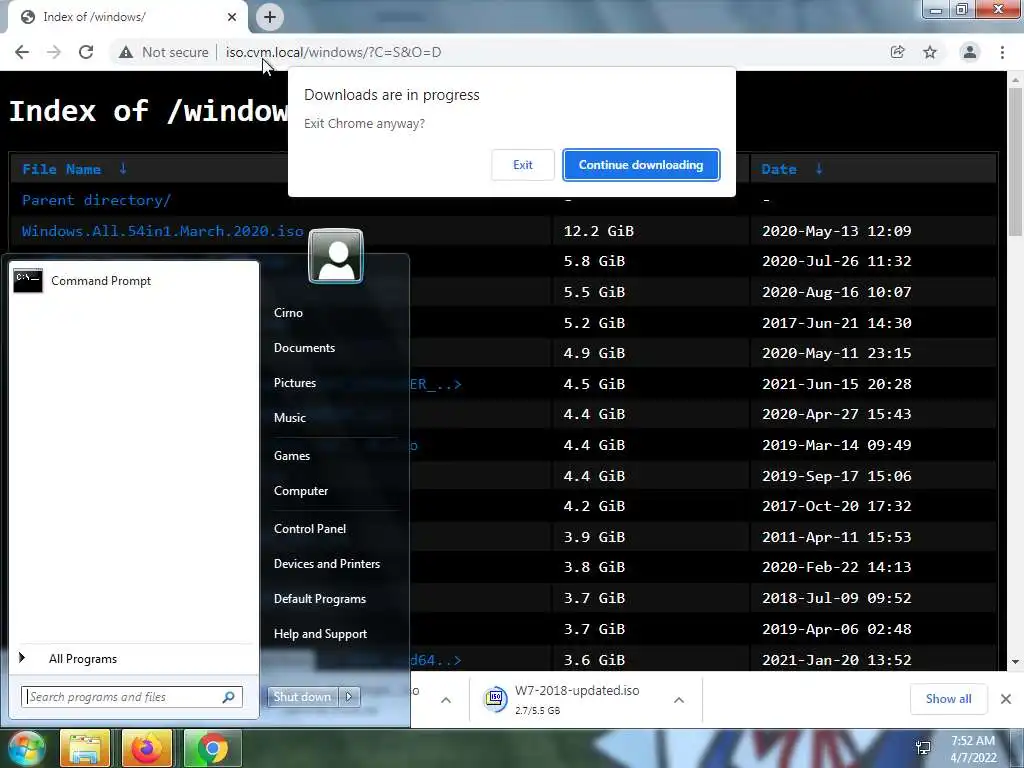Click the Chrome taskbar icon
1024x768 pixels.
[x=212, y=748]
